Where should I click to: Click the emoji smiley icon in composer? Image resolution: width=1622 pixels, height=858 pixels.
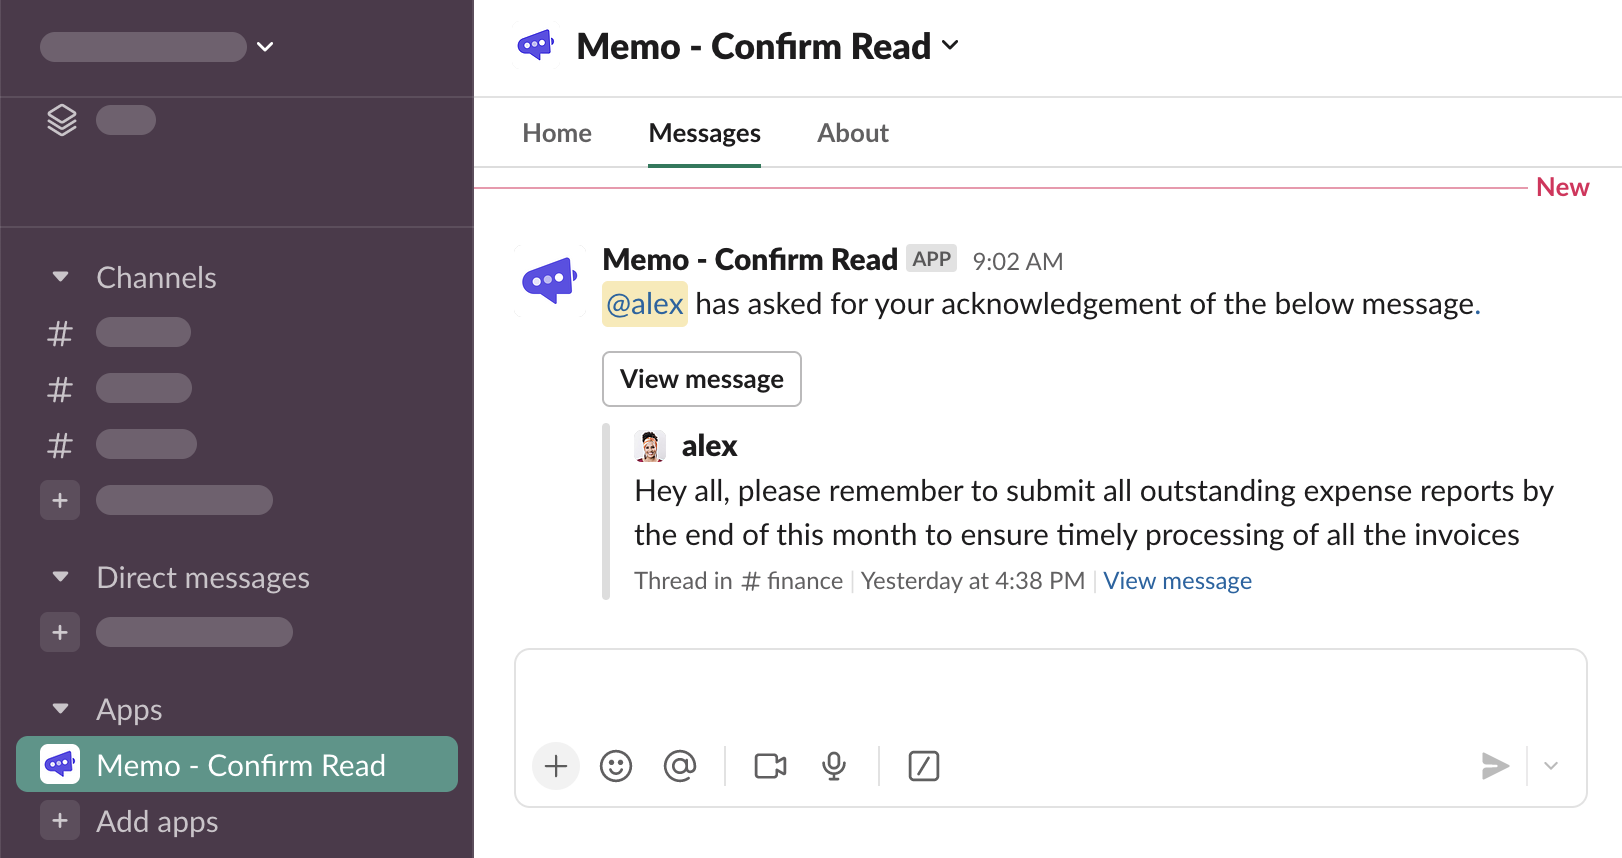pyautogui.click(x=616, y=766)
